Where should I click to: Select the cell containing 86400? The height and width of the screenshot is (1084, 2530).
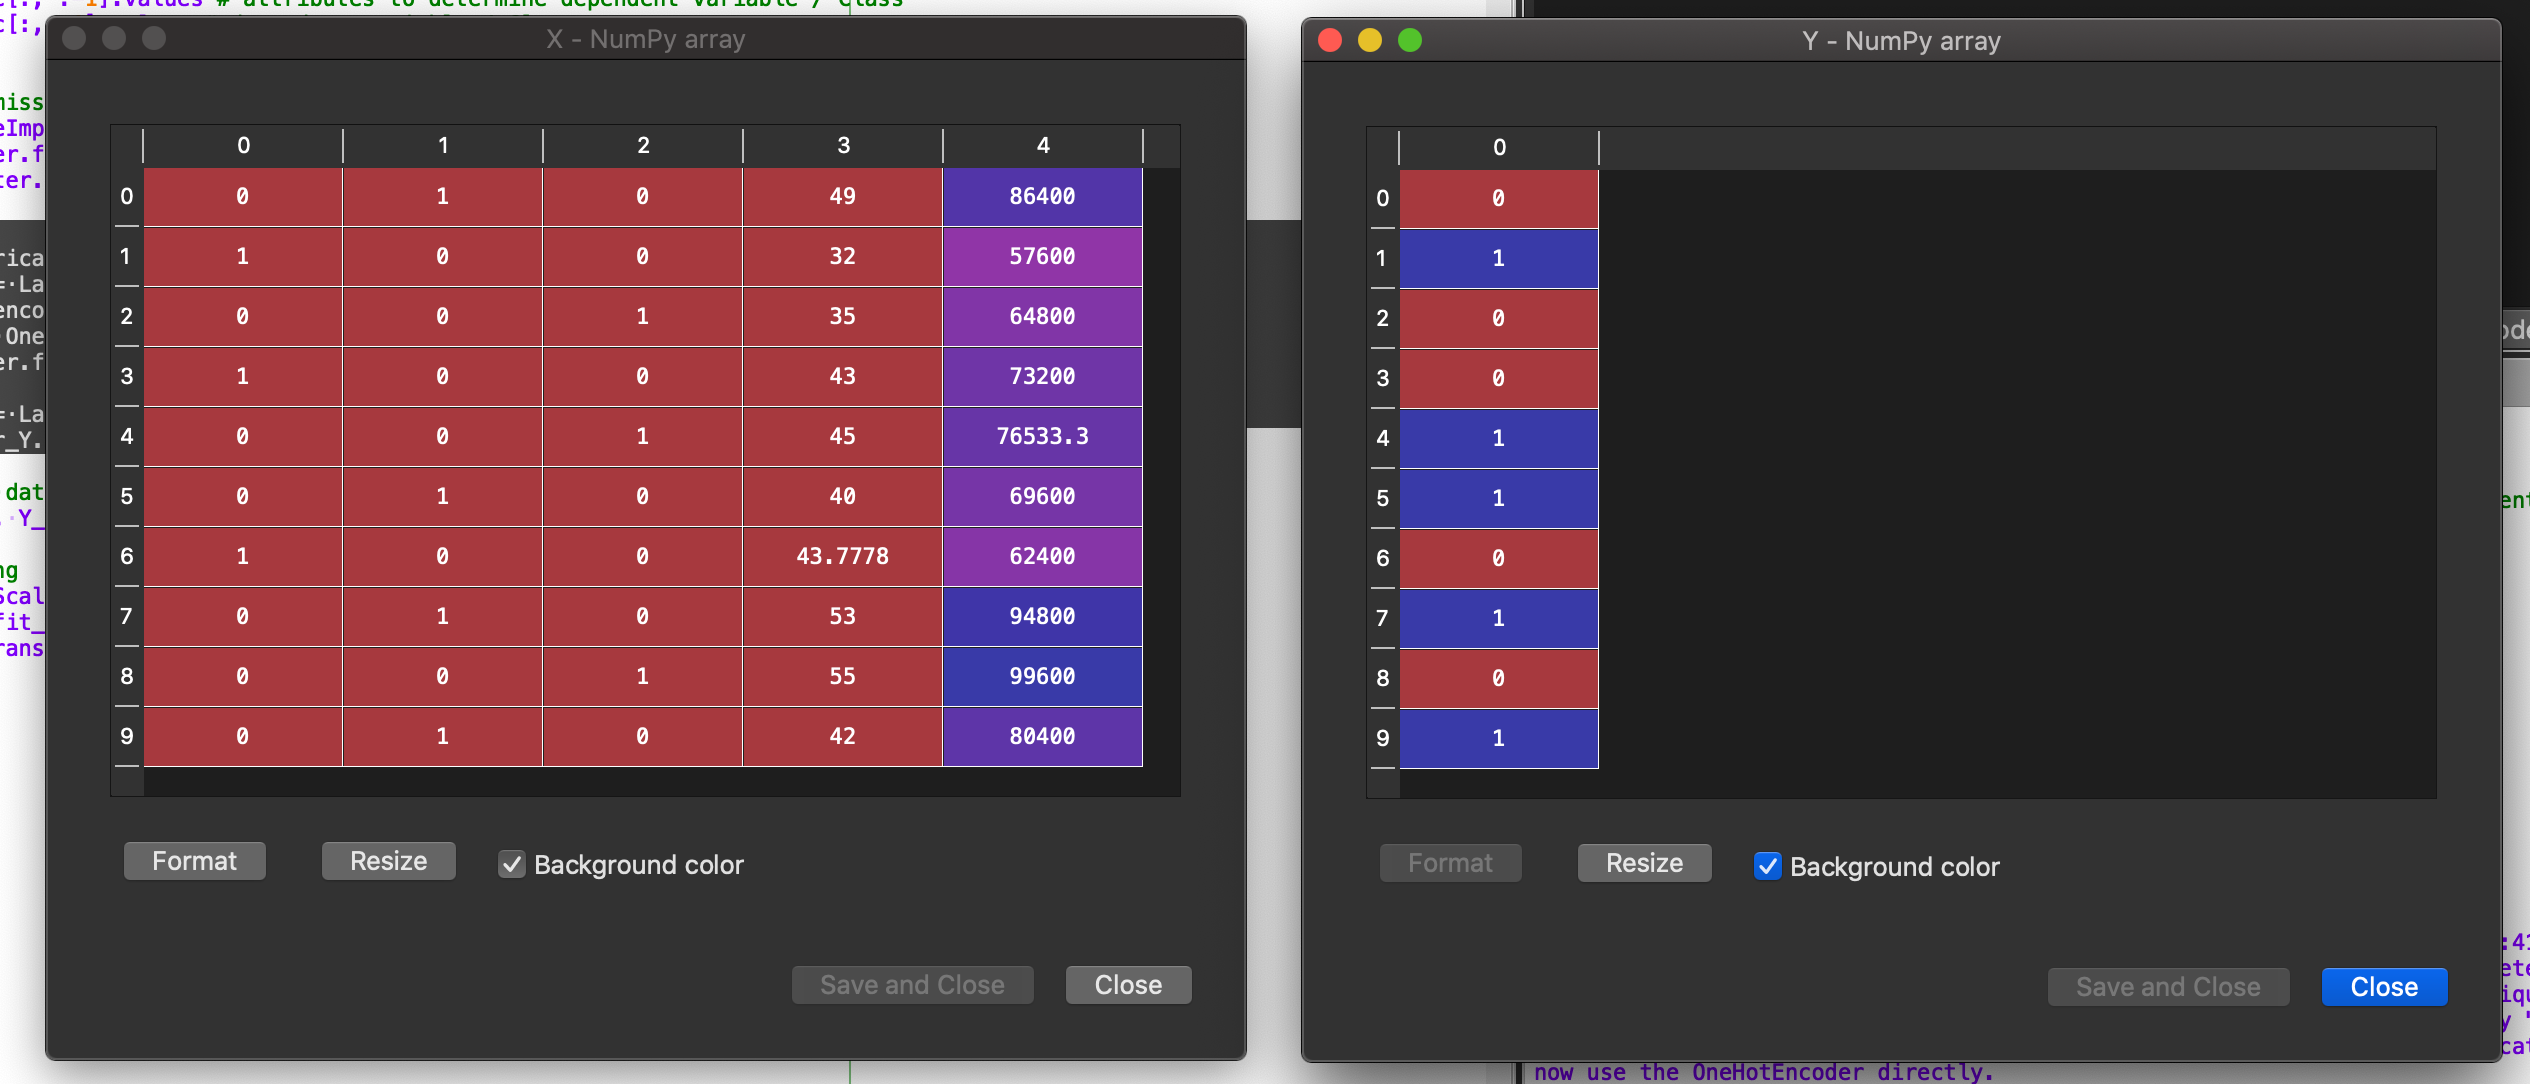(1042, 196)
